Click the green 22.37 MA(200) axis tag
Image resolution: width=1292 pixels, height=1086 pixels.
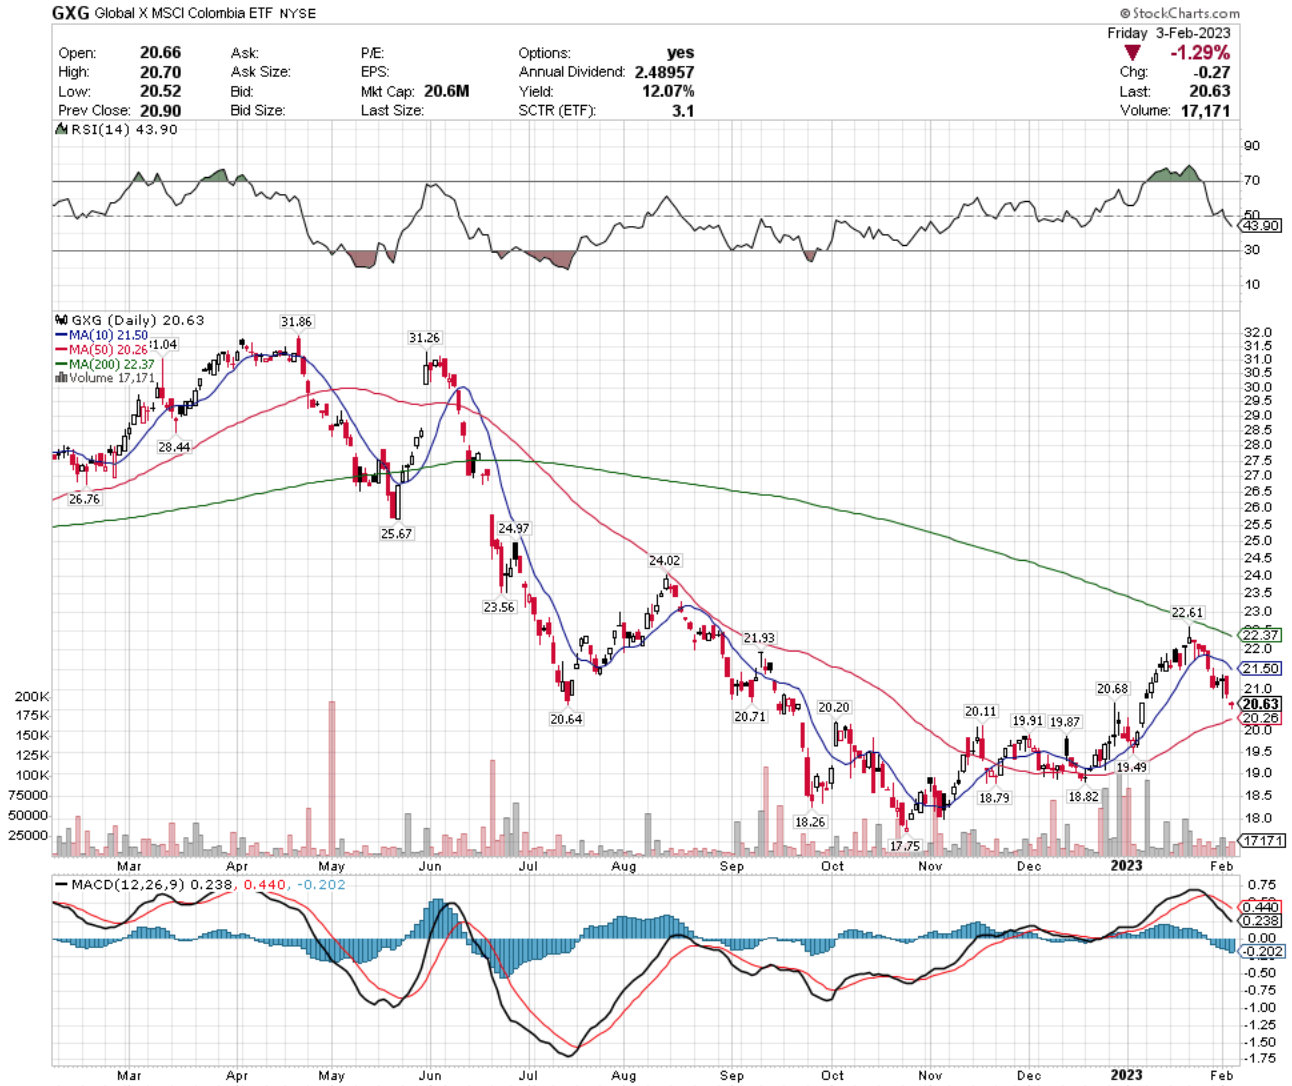1260,635
